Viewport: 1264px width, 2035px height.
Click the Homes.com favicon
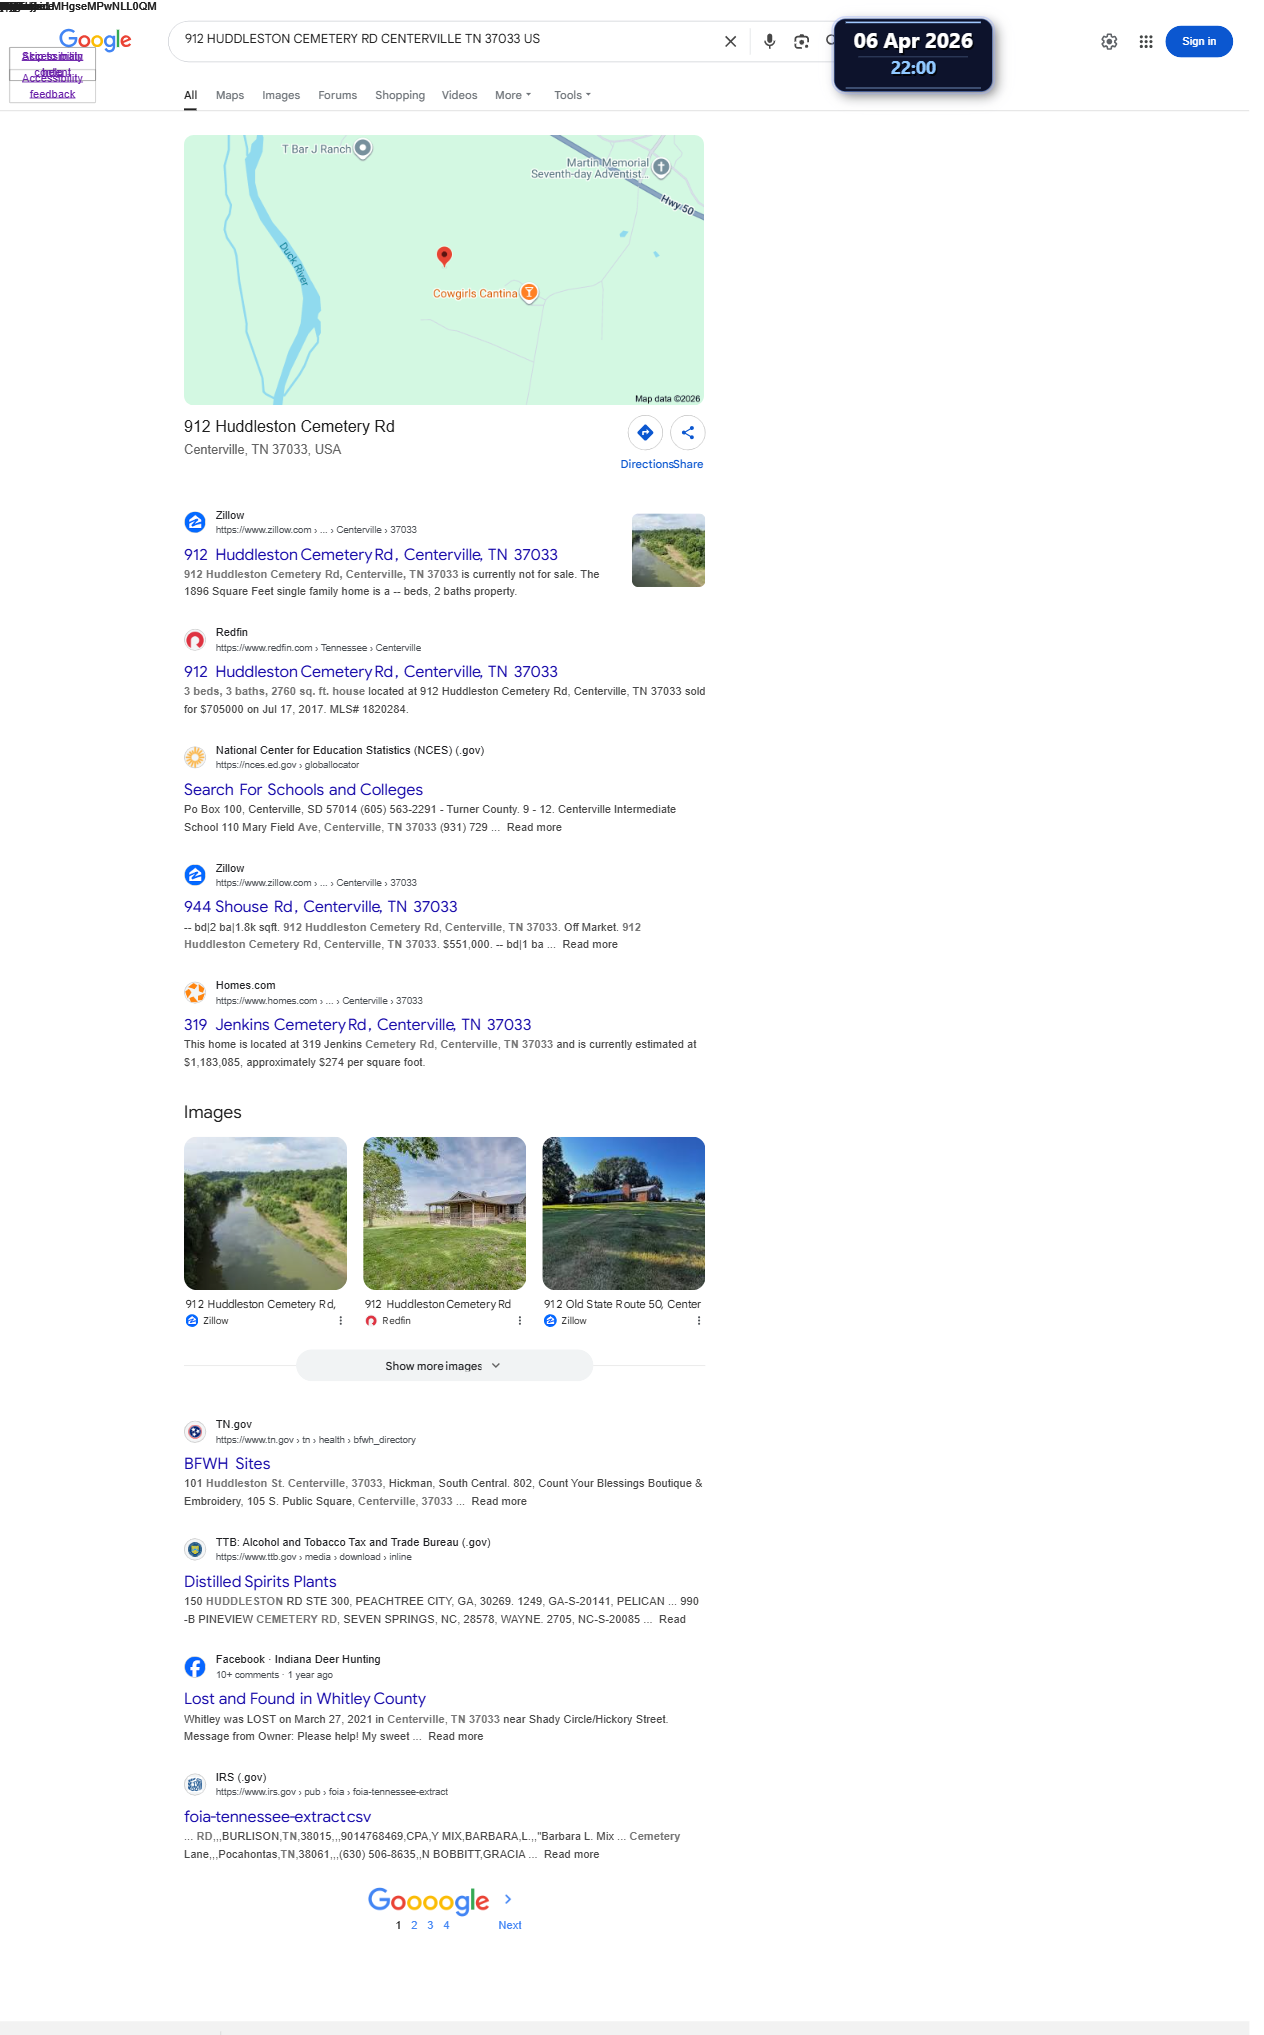[x=195, y=992]
